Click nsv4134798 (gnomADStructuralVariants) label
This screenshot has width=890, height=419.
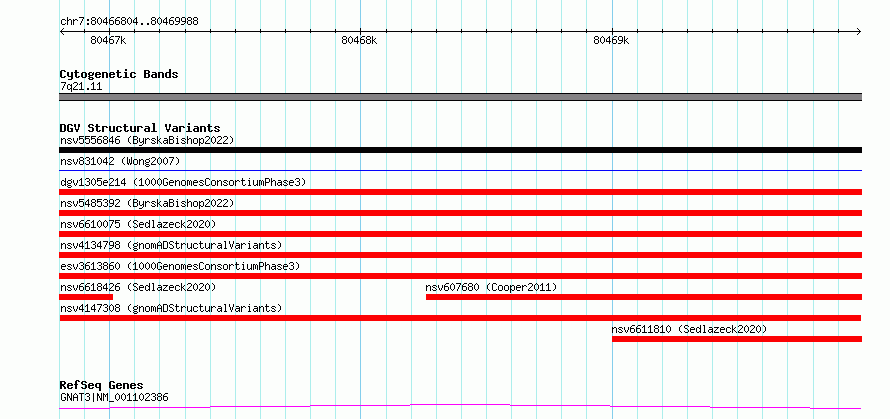point(171,245)
